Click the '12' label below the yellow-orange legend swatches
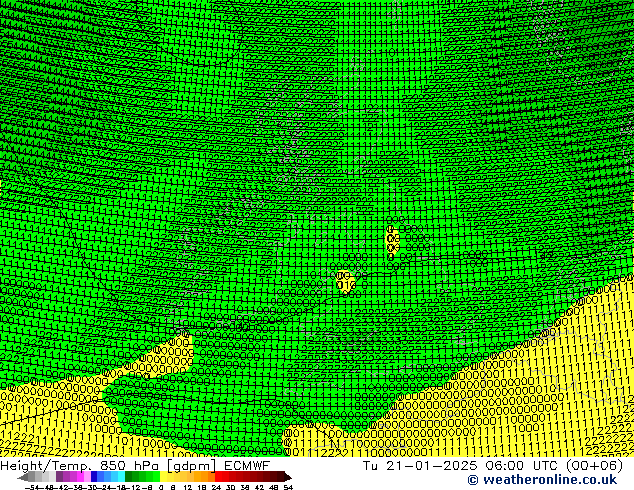 click(187, 487)
